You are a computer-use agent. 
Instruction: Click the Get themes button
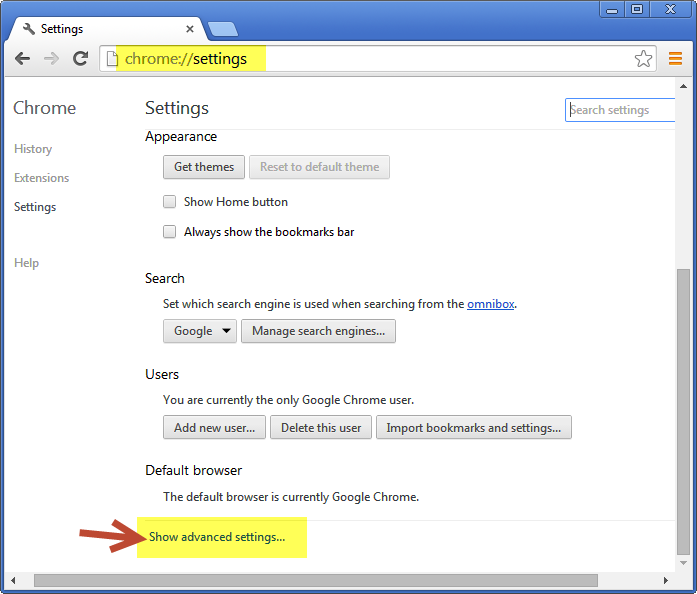[204, 167]
